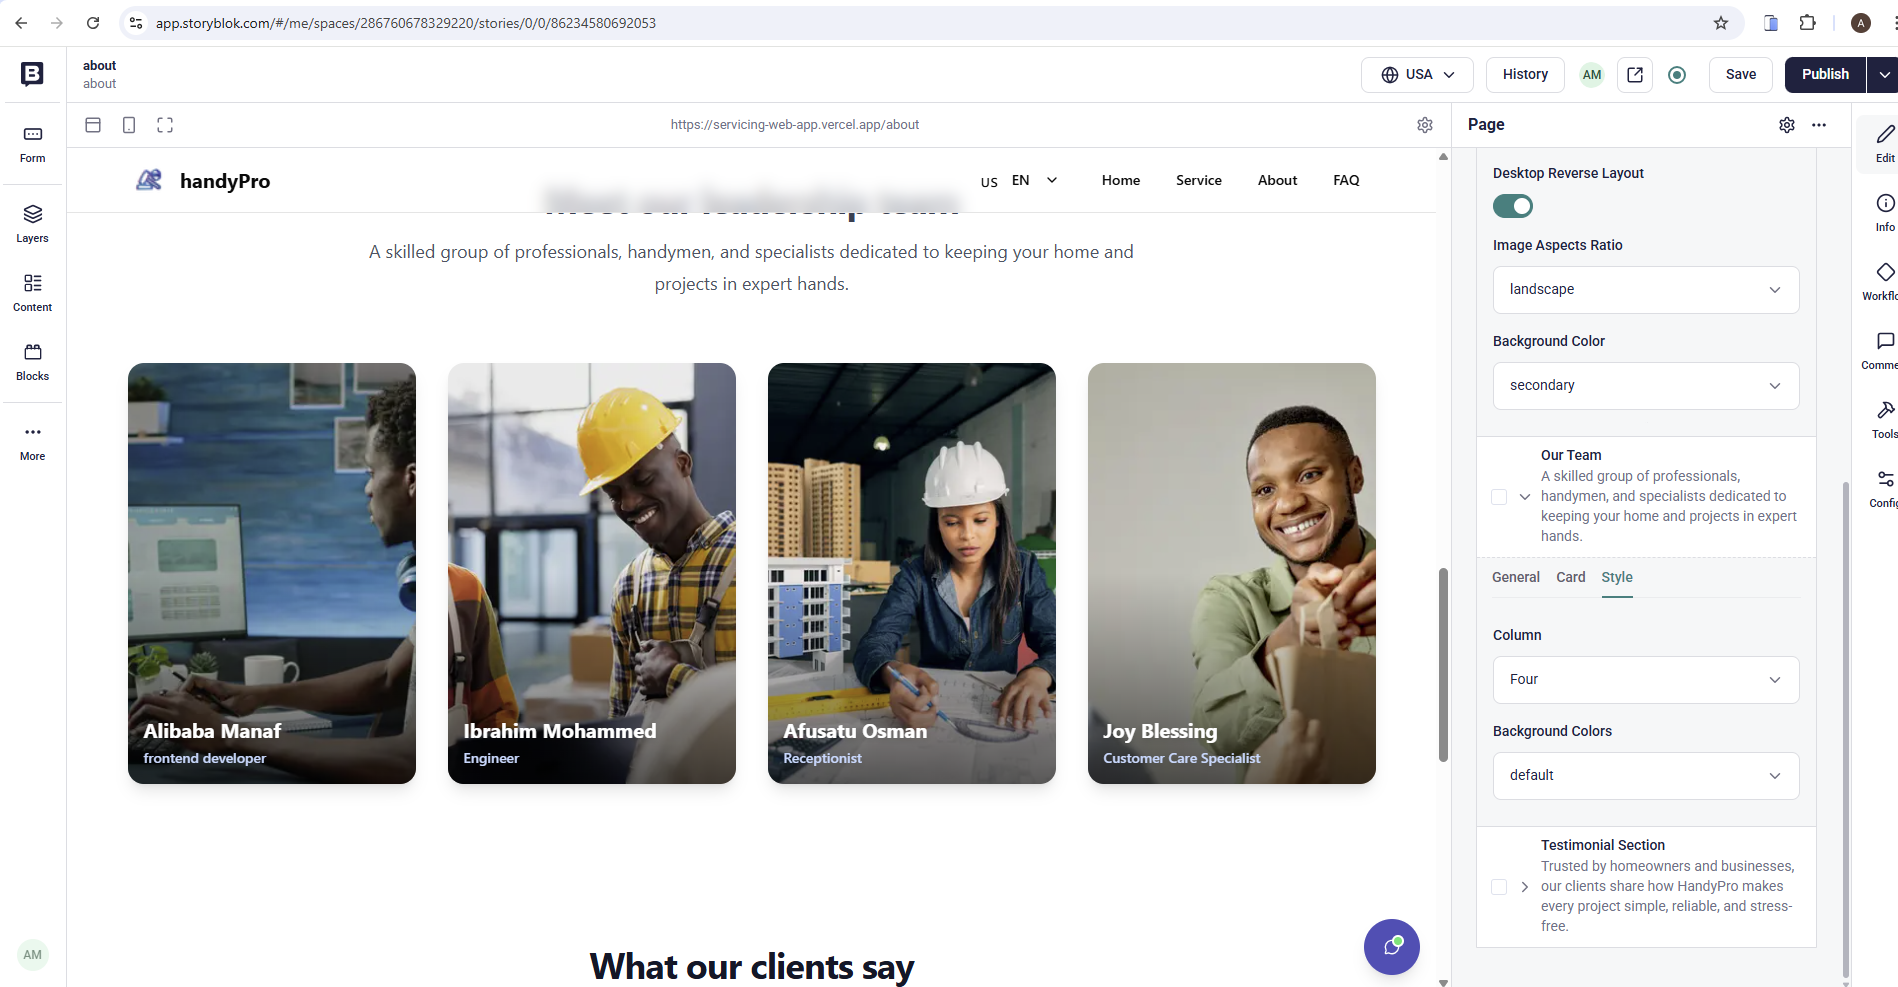Open the Column dropdown showing Four
Viewport: 1898px width, 987px height.
click(1646, 680)
